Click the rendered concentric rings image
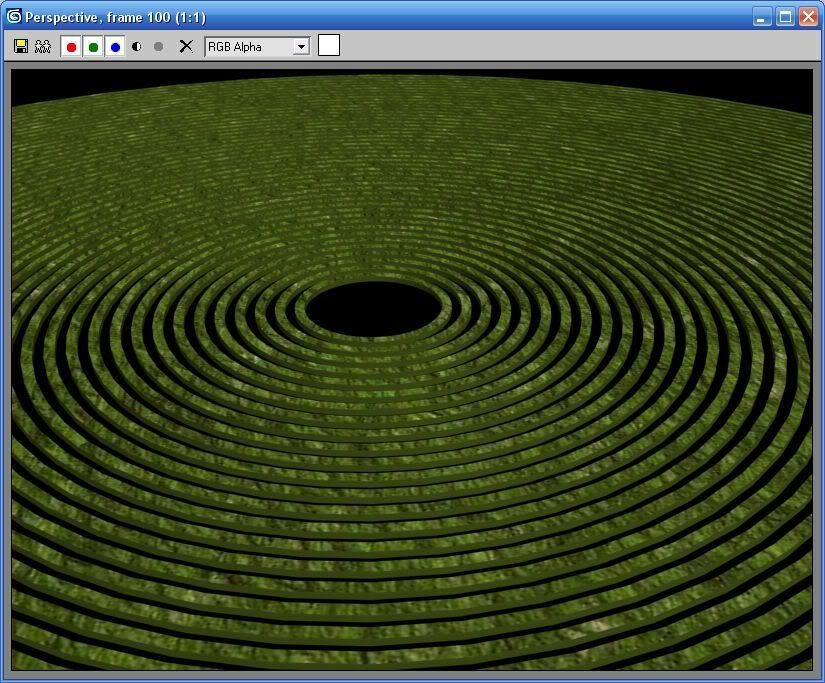This screenshot has width=825, height=683. tap(412, 369)
